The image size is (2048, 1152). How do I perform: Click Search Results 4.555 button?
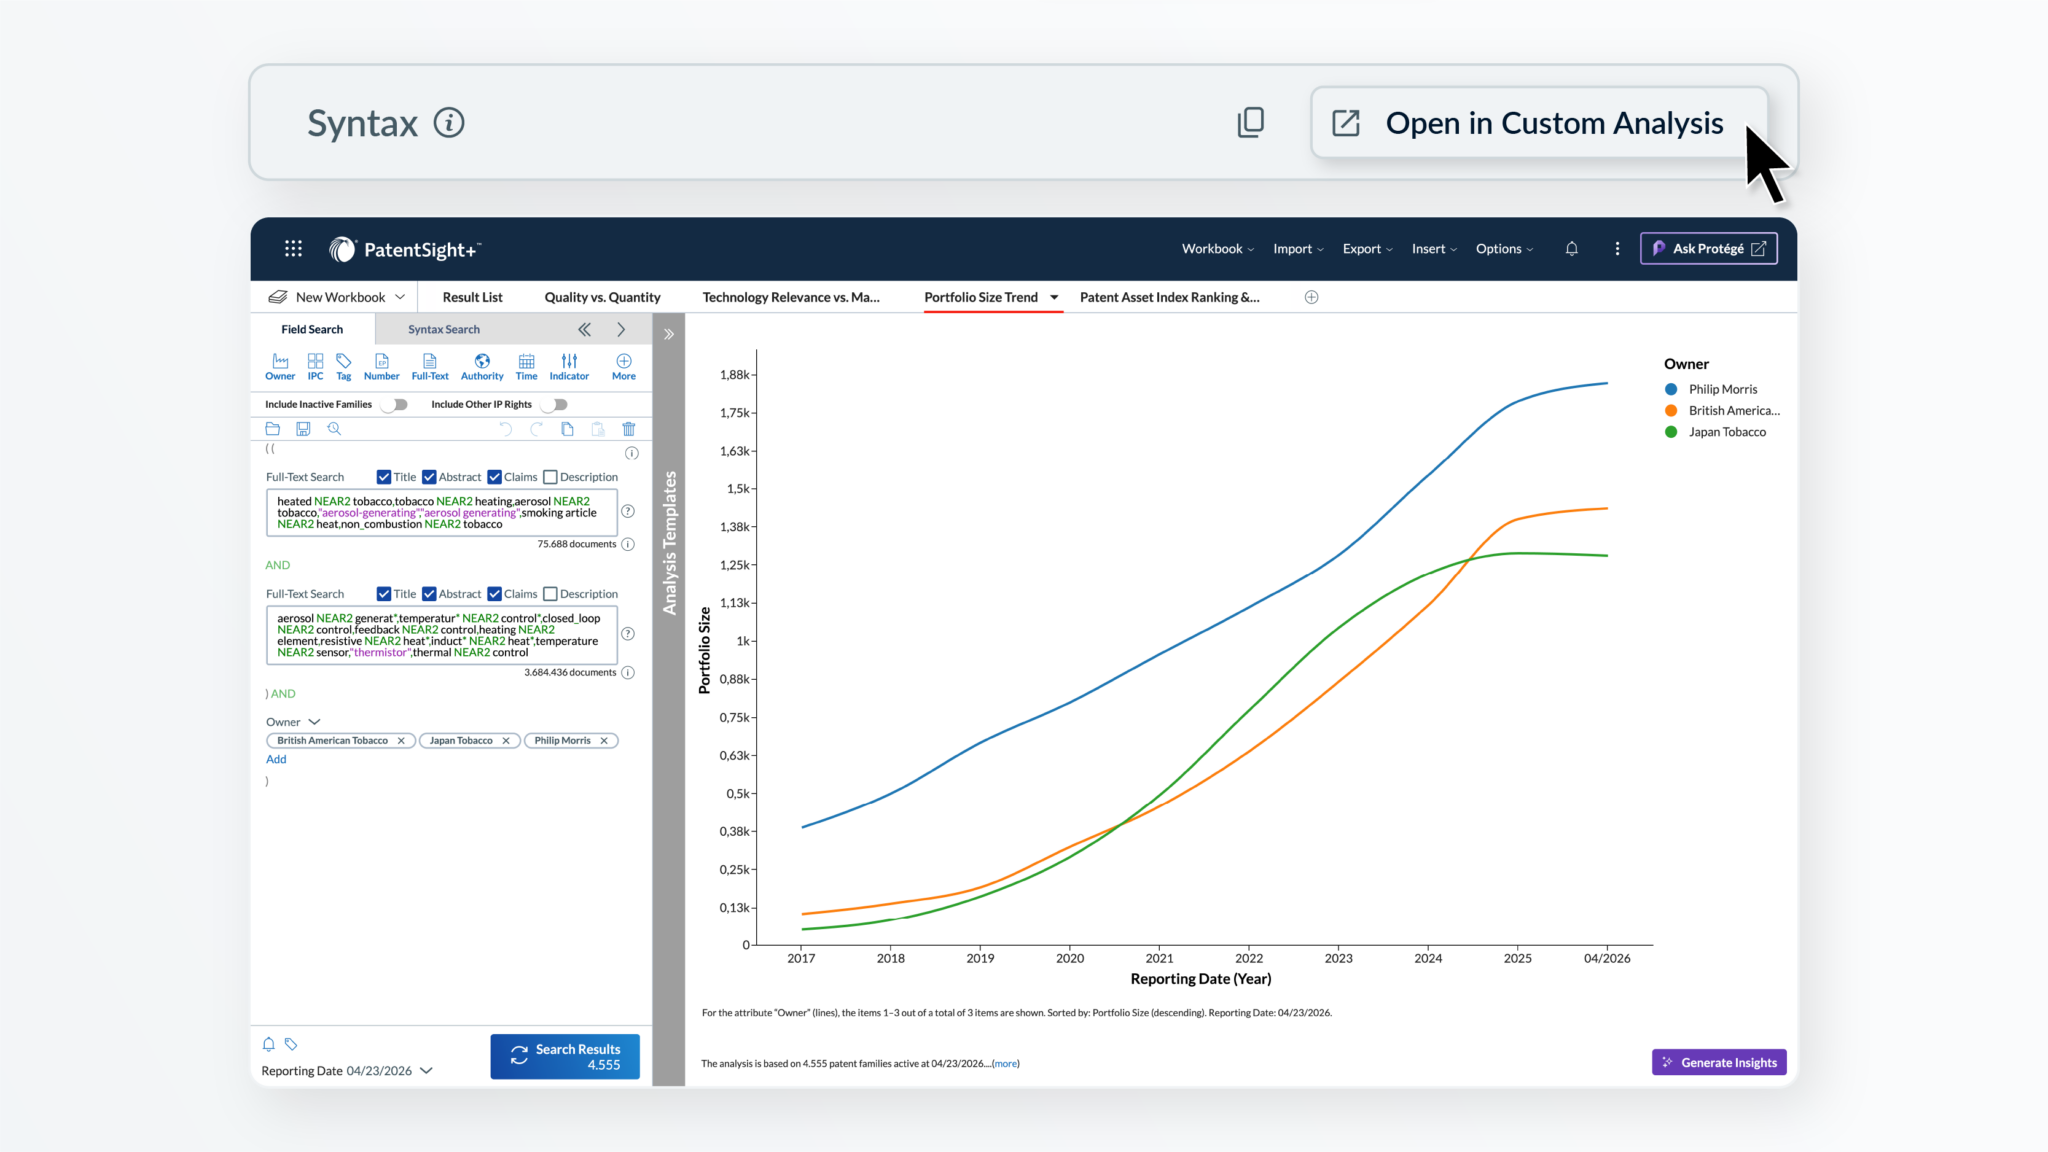565,1056
